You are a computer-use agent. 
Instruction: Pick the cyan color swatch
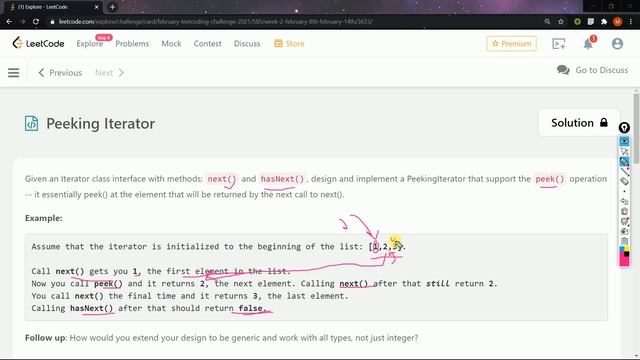(x=622, y=249)
